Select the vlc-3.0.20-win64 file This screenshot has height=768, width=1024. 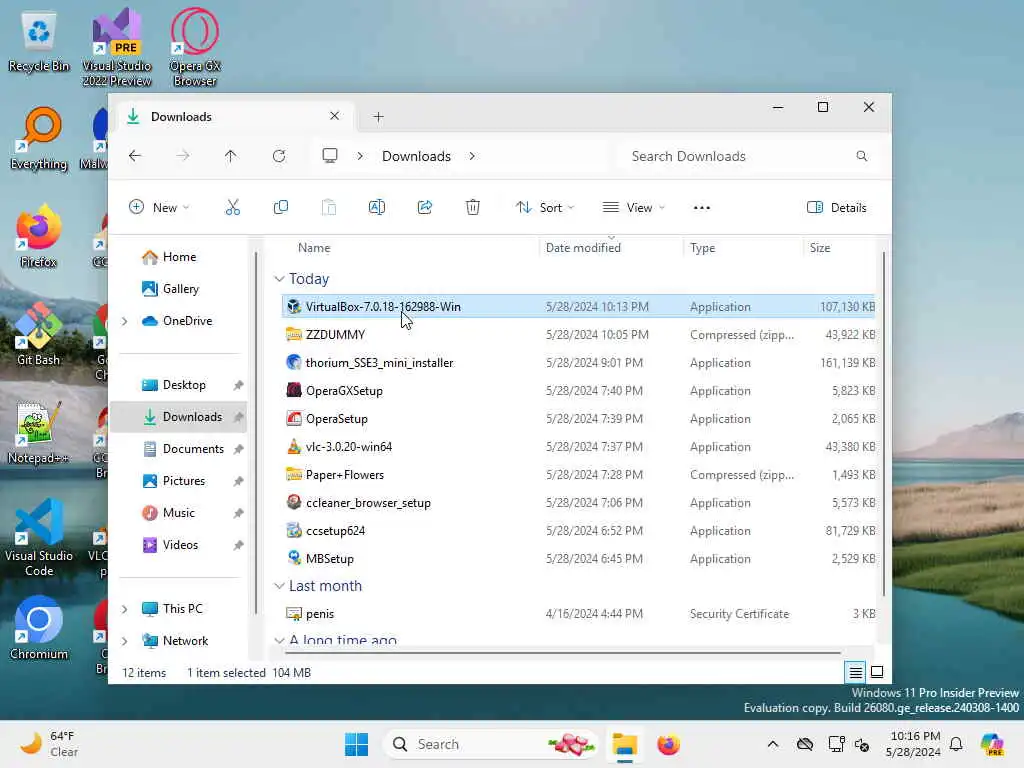pos(578,447)
